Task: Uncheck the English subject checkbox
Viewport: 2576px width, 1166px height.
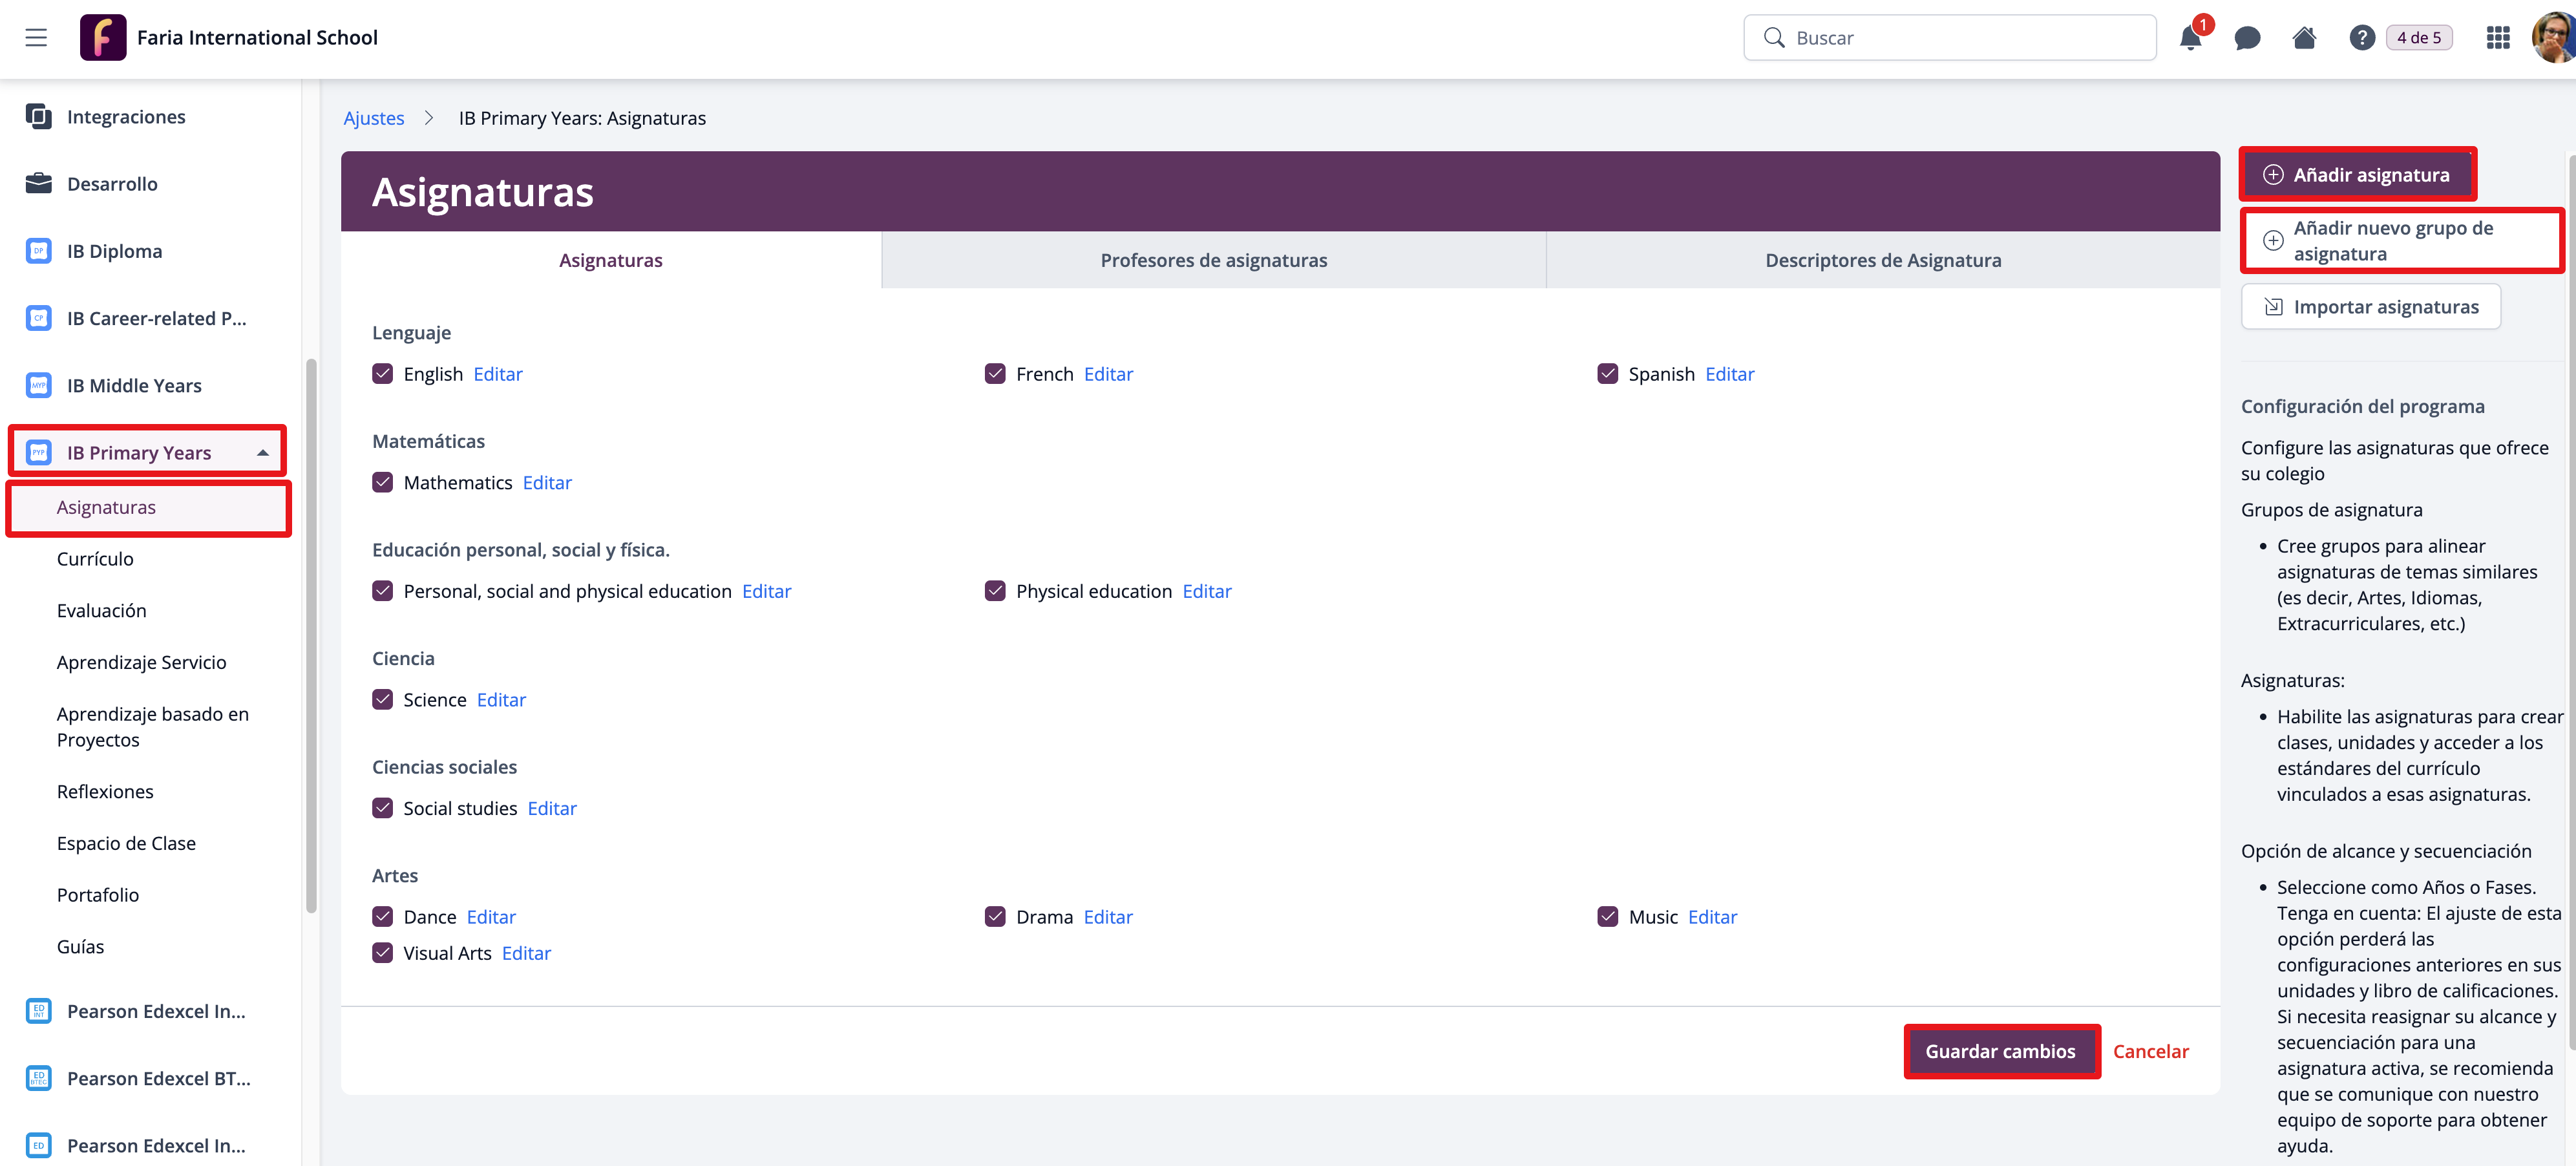Action: (383, 374)
